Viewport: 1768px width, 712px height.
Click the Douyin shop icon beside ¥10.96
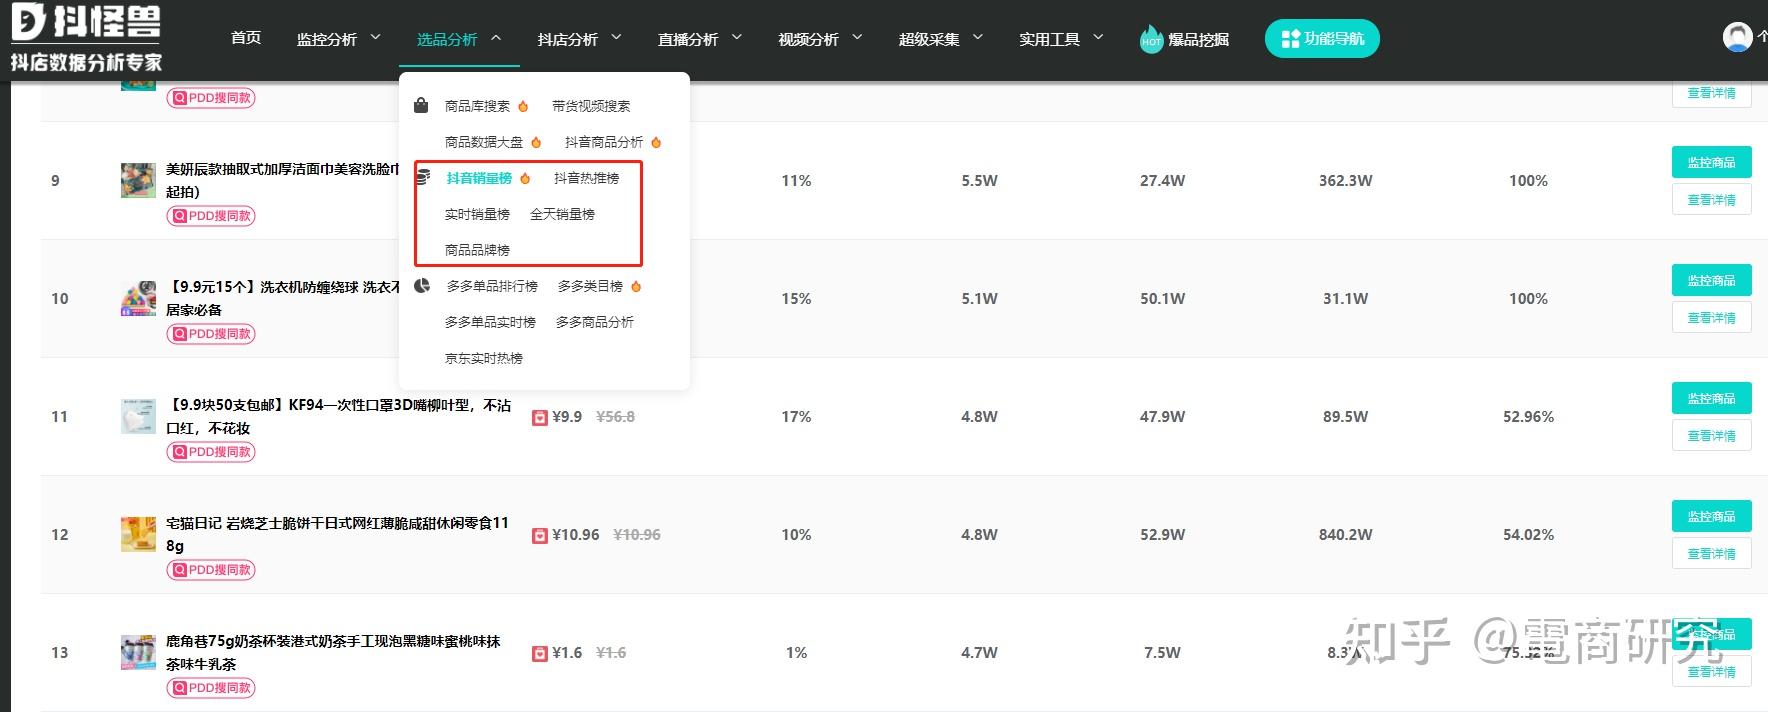click(x=540, y=535)
